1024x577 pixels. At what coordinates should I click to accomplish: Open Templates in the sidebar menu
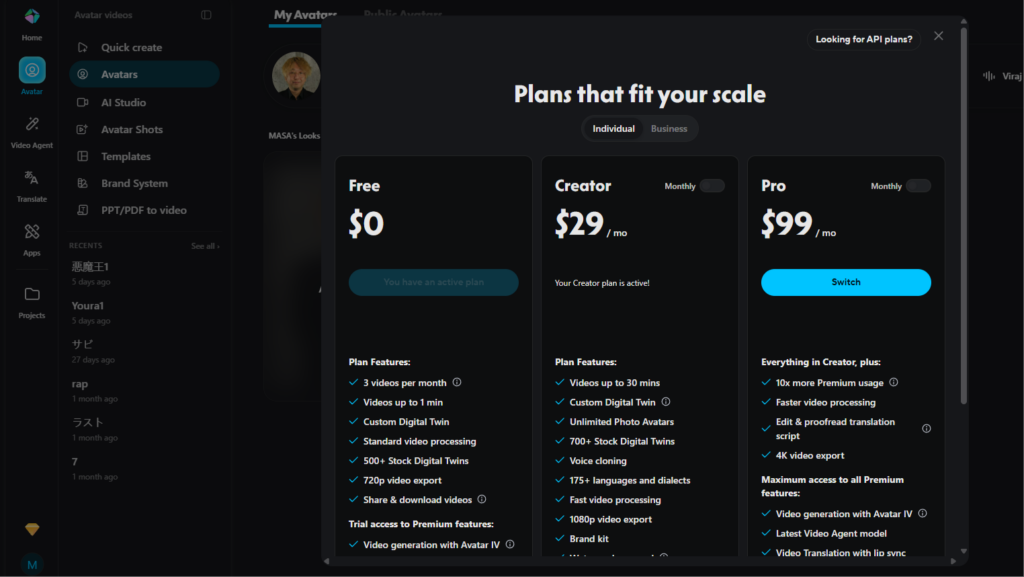pyautogui.click(x=126, y=157)
